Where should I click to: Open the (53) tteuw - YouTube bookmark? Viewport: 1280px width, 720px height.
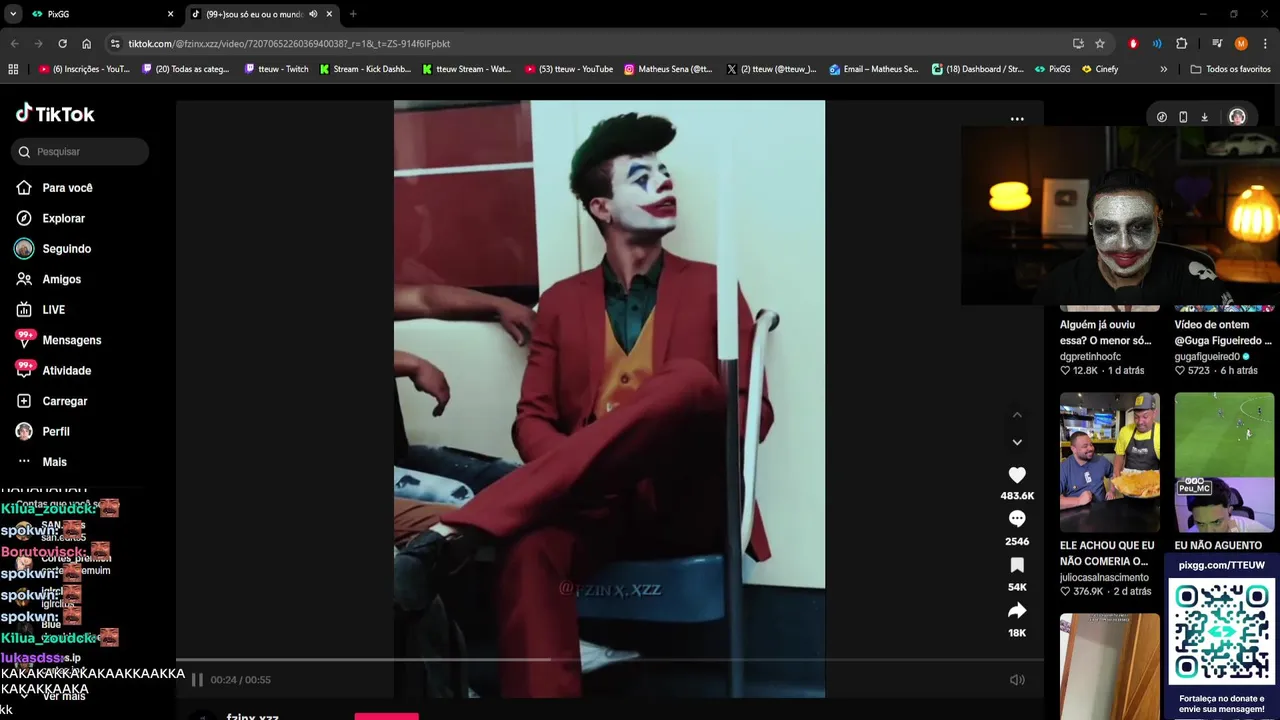coord(569,69)
